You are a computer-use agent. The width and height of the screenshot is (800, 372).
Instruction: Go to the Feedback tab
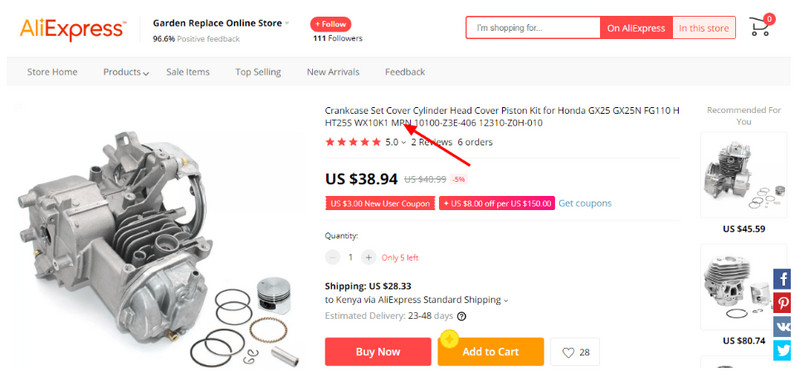(405, 72)
